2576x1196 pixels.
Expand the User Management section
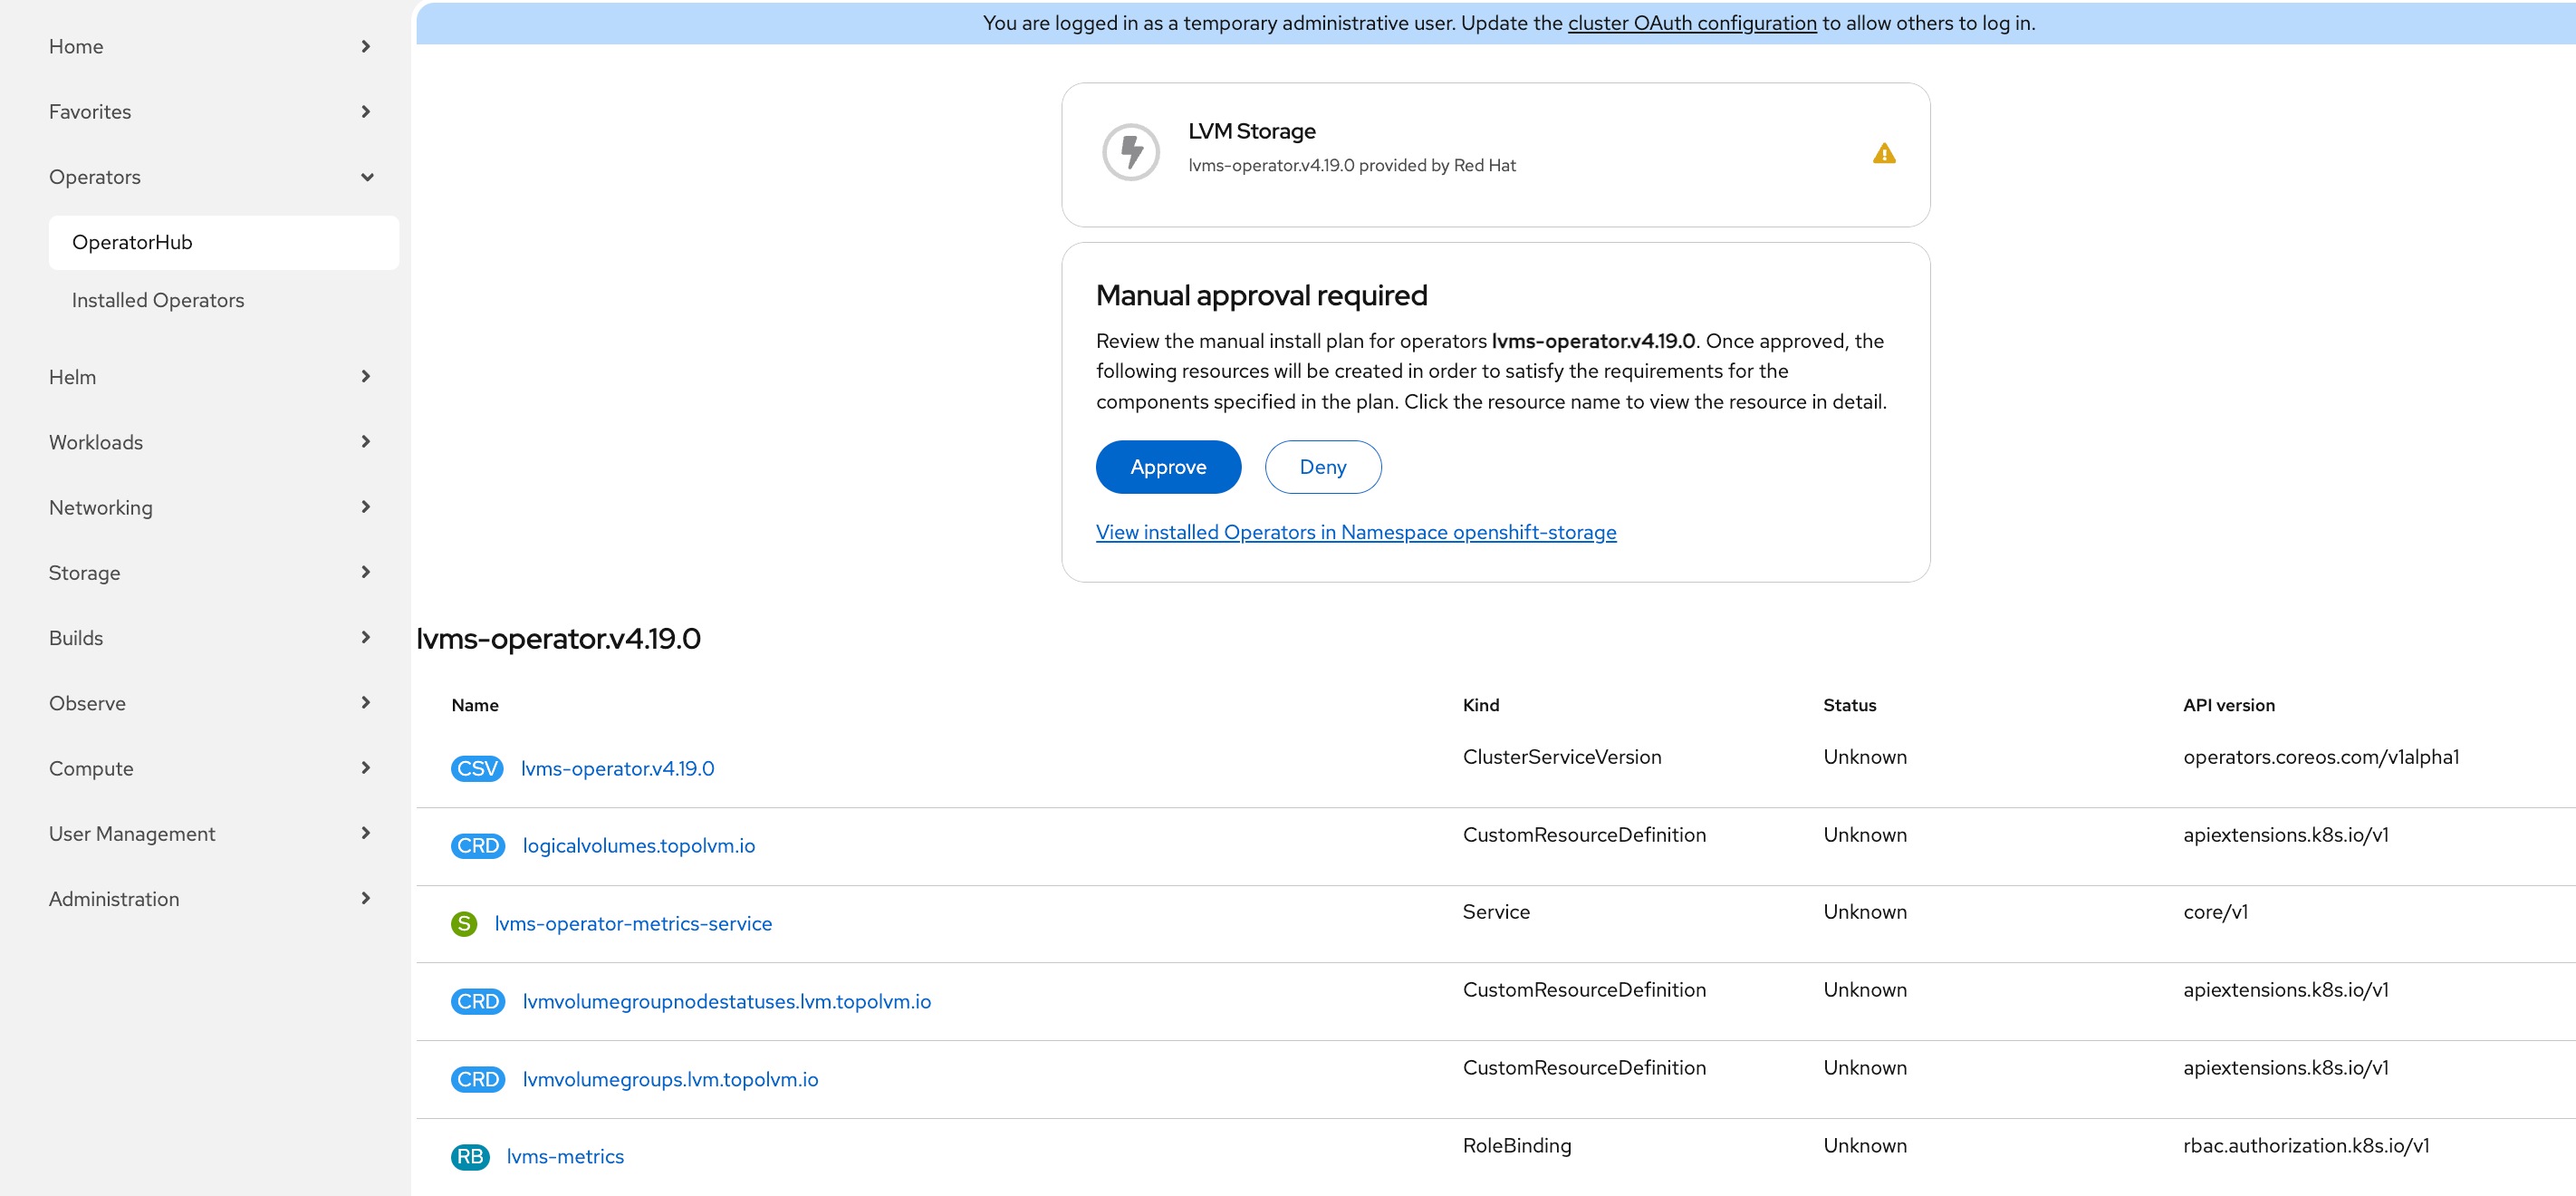click(210, 833)
